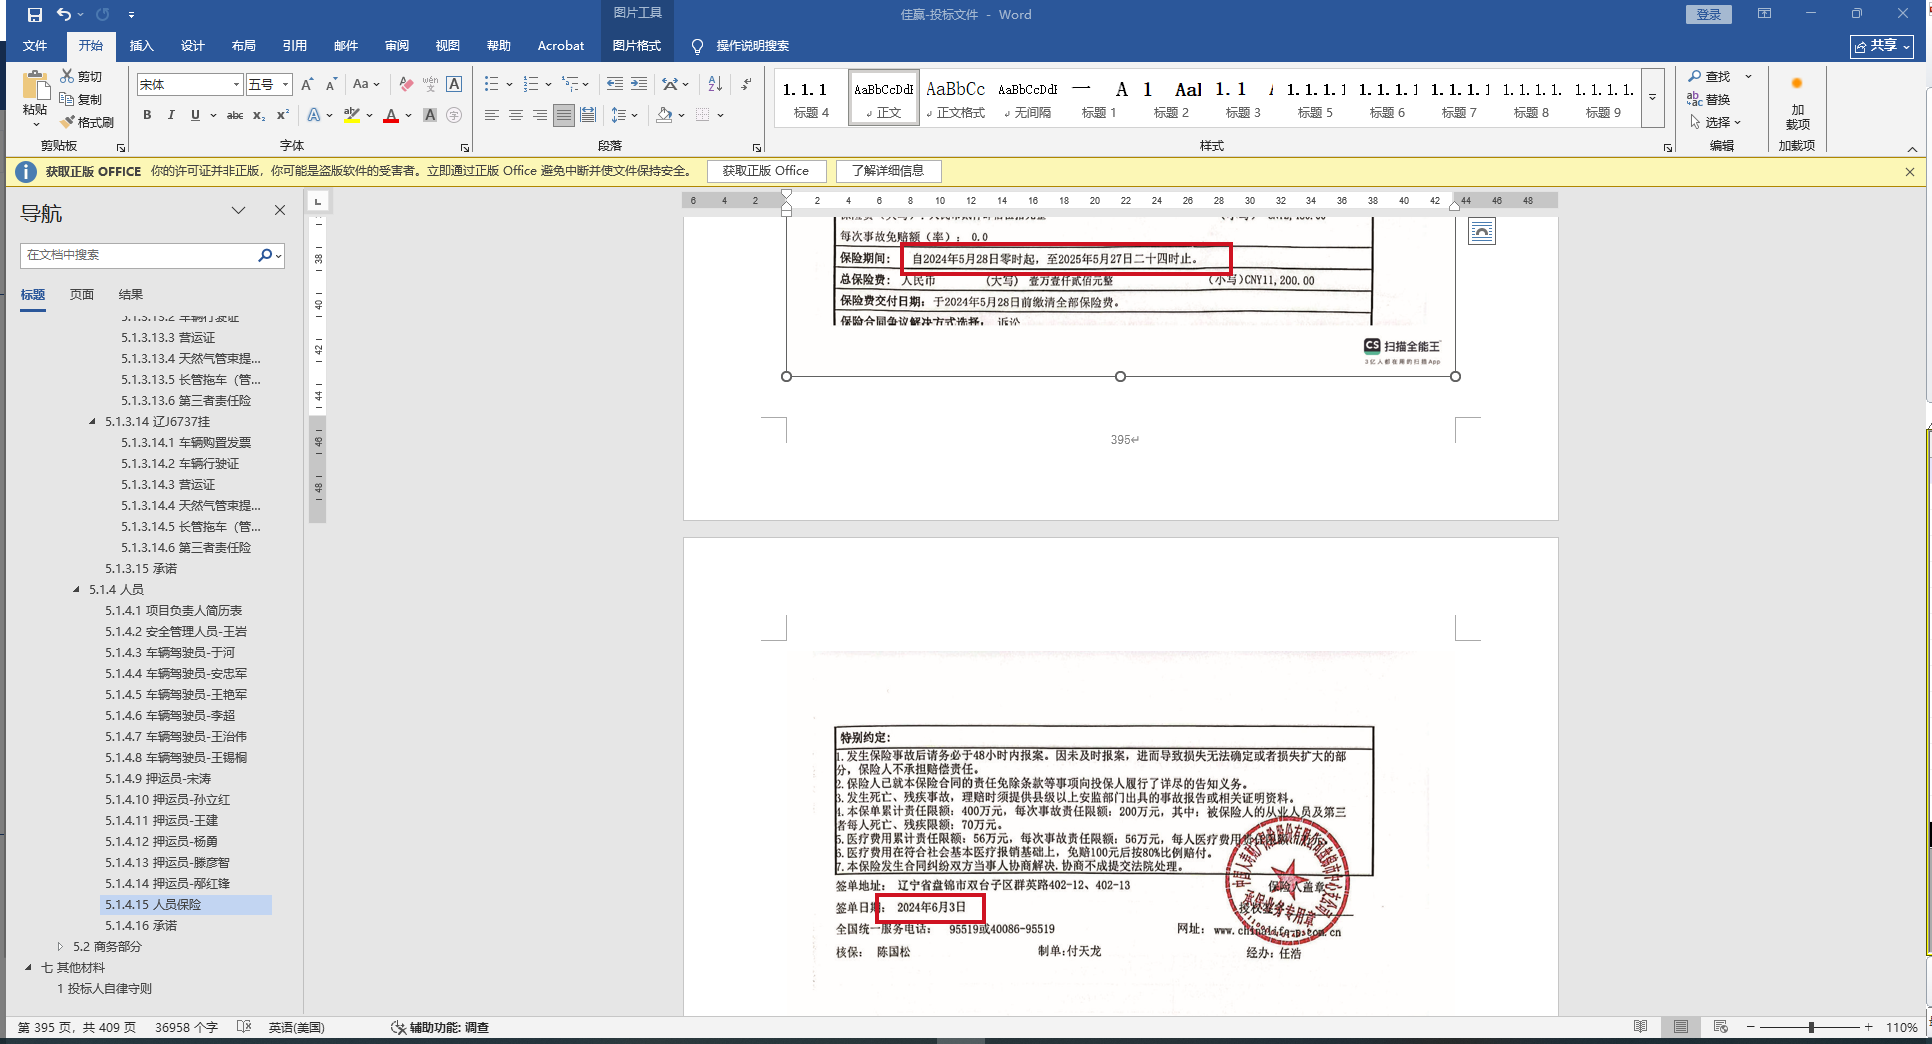Toggle subscript formatting
Viewport: 1932px width, 1044px height.
(259, 115)
